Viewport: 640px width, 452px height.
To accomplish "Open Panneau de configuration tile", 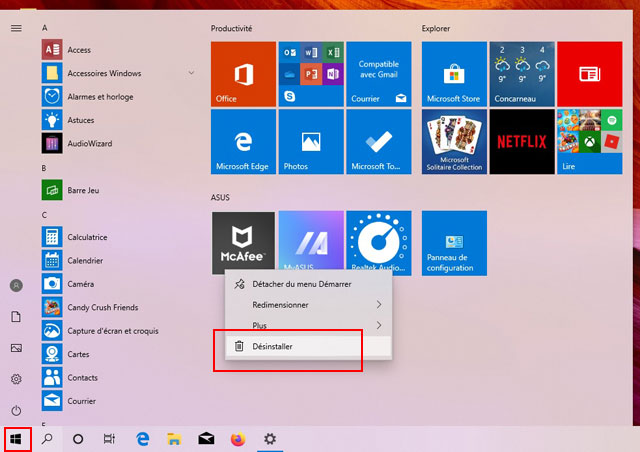I will (x=454, y=243).
